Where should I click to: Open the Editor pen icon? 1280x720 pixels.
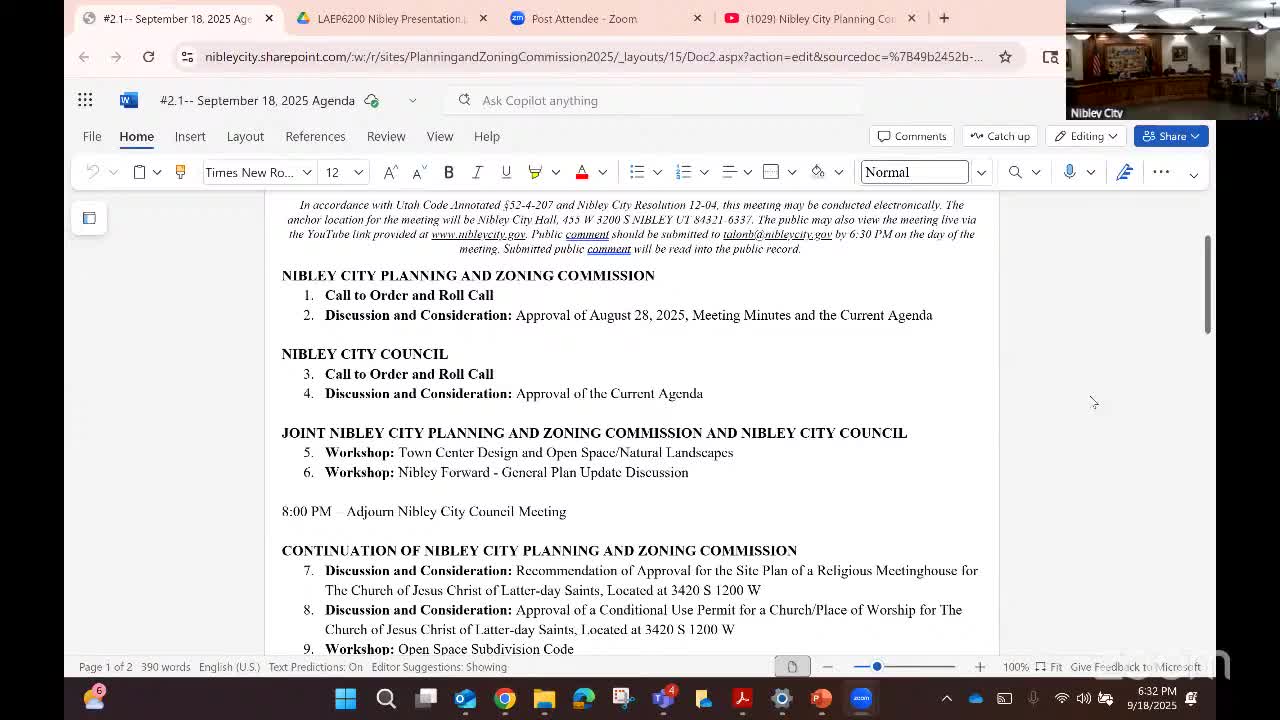point(1124,172)
